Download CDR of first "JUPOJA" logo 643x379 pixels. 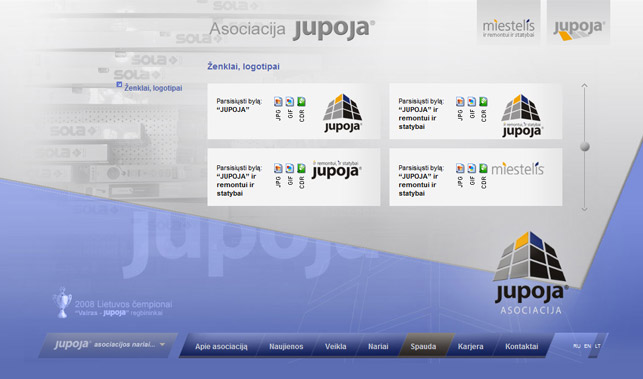click(x=301, y=102)
